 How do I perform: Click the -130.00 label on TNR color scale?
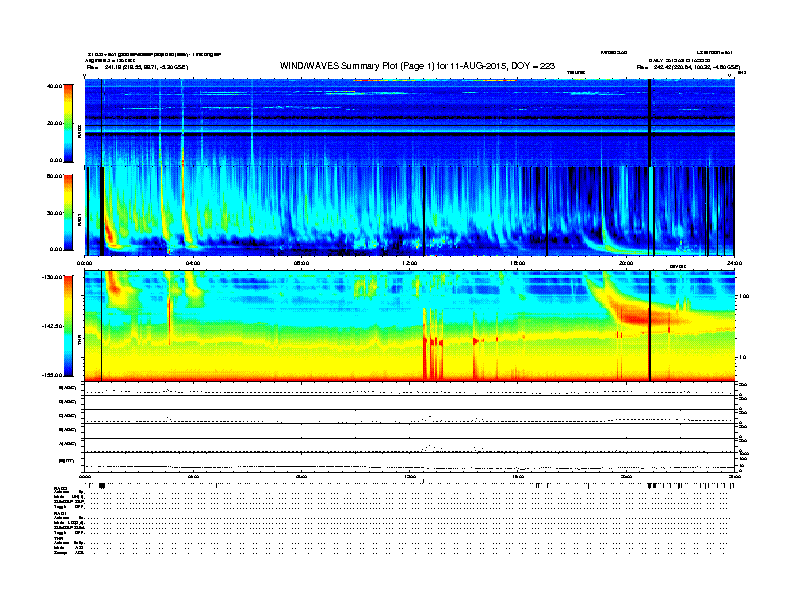(x=52, y=277)
